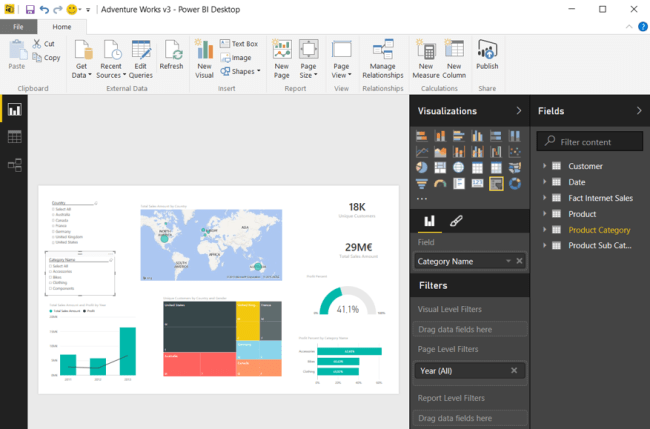The height and width of the screenshot is (429, 650).
Task: Click Manage Relationships in the ribbon
Action: pyautogui.click(x=382, y=58)
